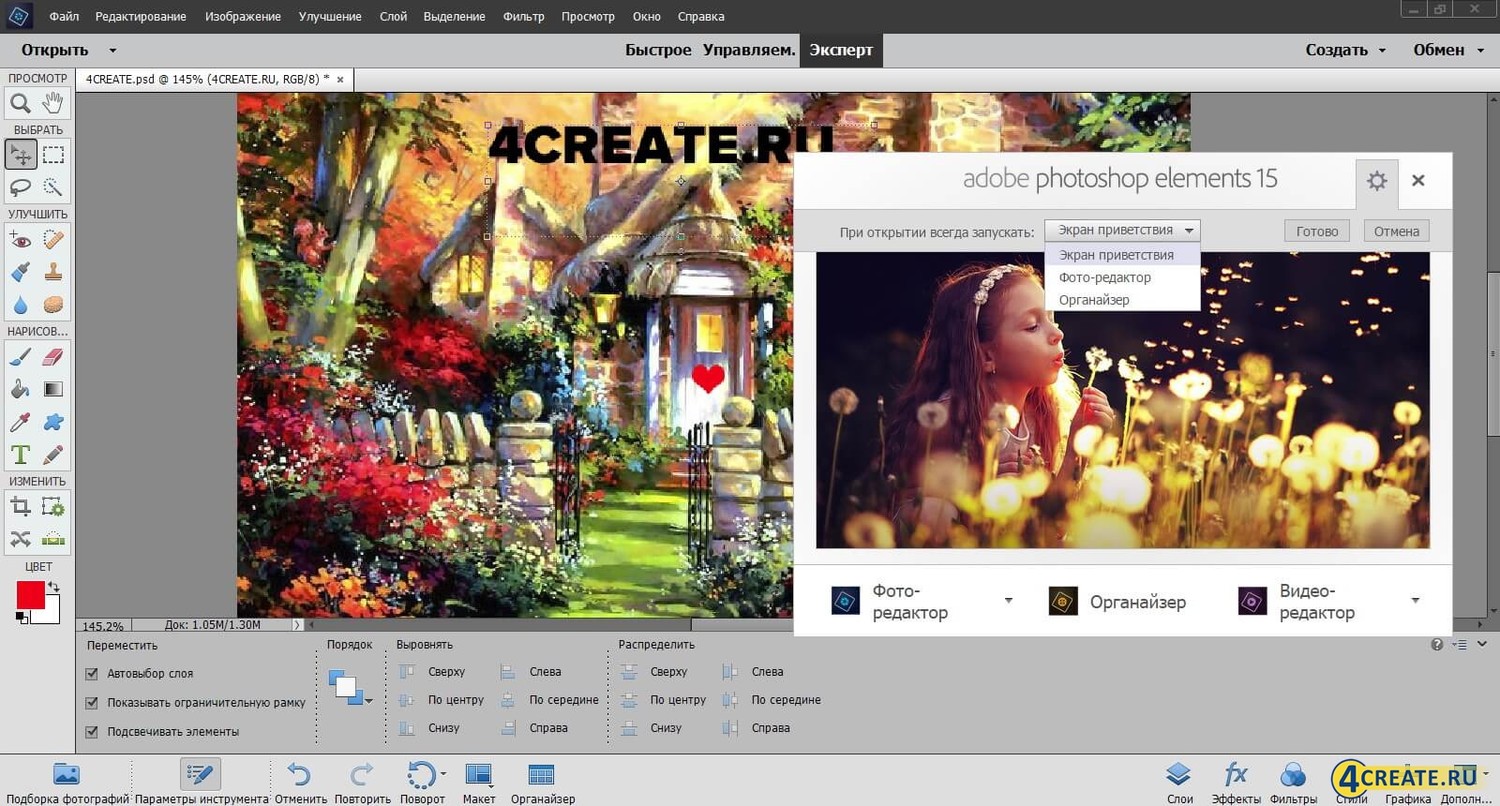Toggle Подсвечивать элементы checkbox
The height and width of the screenshot is (806, 1500).
click(x=92, y=732)
